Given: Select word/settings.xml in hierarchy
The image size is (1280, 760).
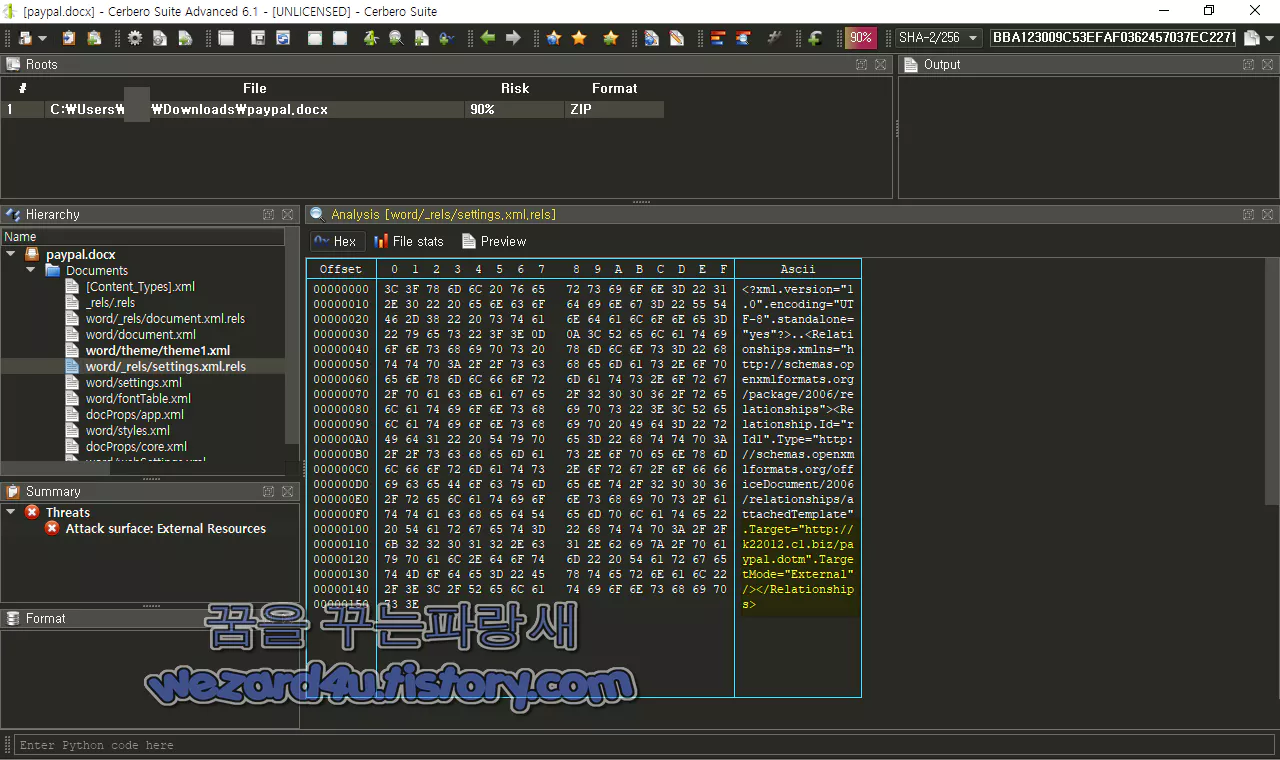Looking at the screenshot, I should pos(134,382).
